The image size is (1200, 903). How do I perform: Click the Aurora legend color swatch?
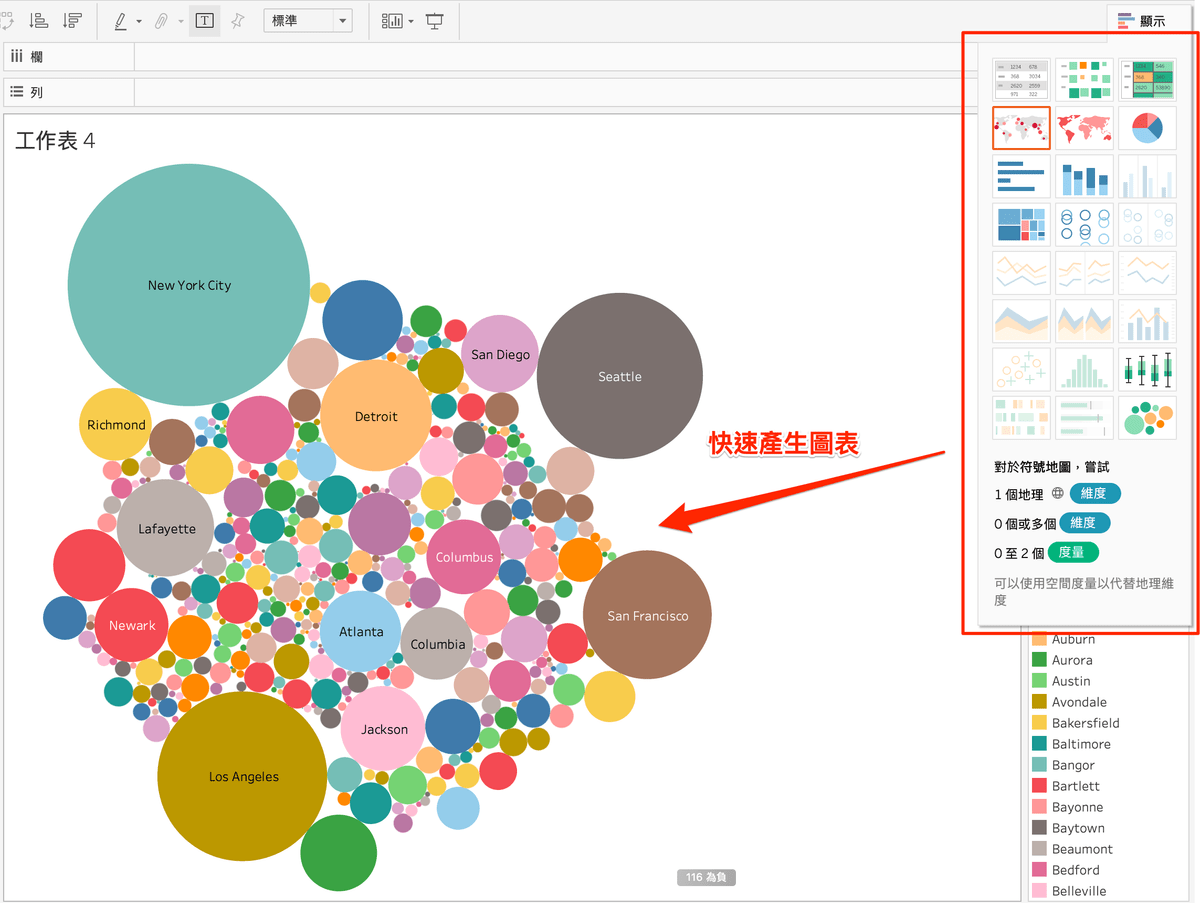1039,660
